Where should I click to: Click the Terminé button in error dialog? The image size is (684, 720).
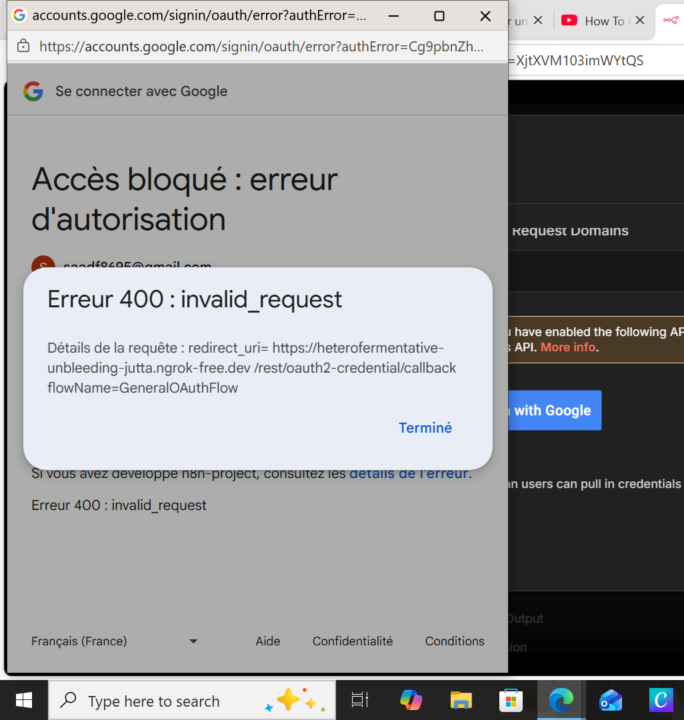[425, 428]
